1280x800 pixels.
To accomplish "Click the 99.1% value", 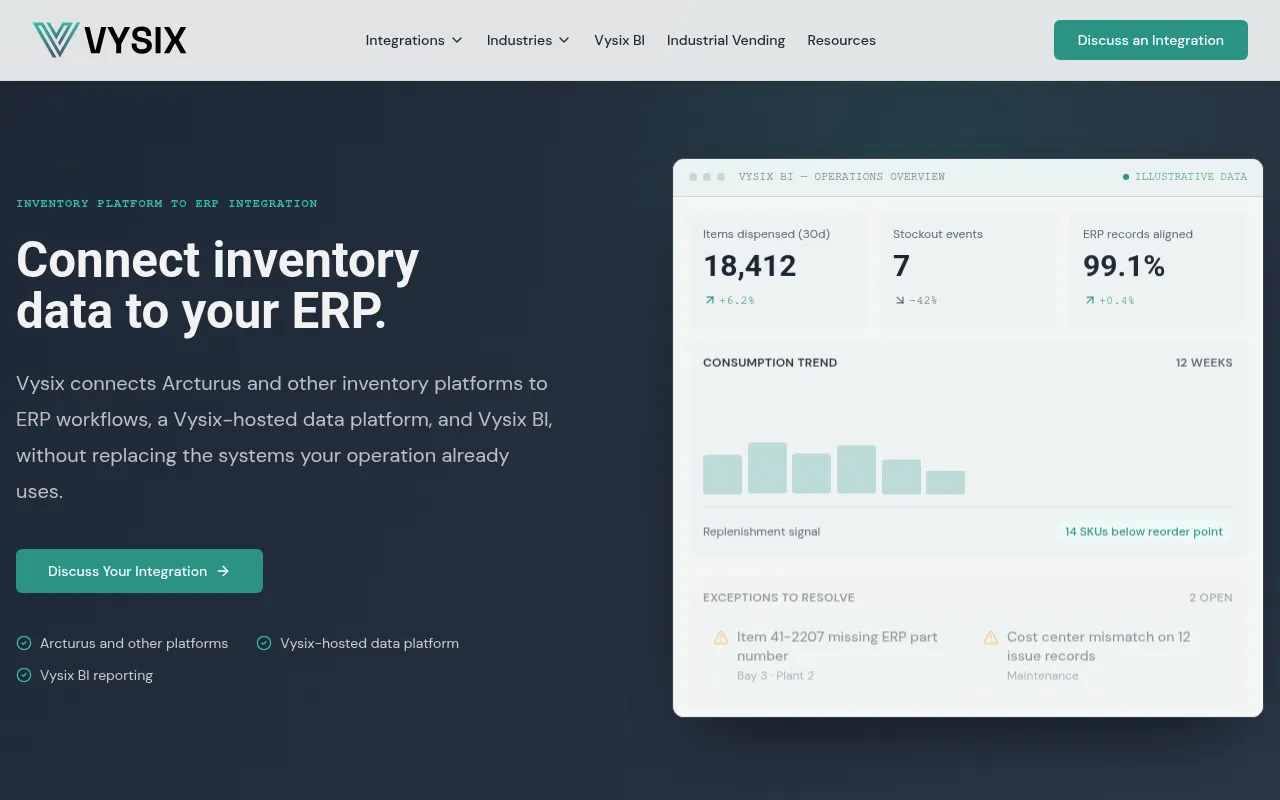I will tap(1124, 266).
